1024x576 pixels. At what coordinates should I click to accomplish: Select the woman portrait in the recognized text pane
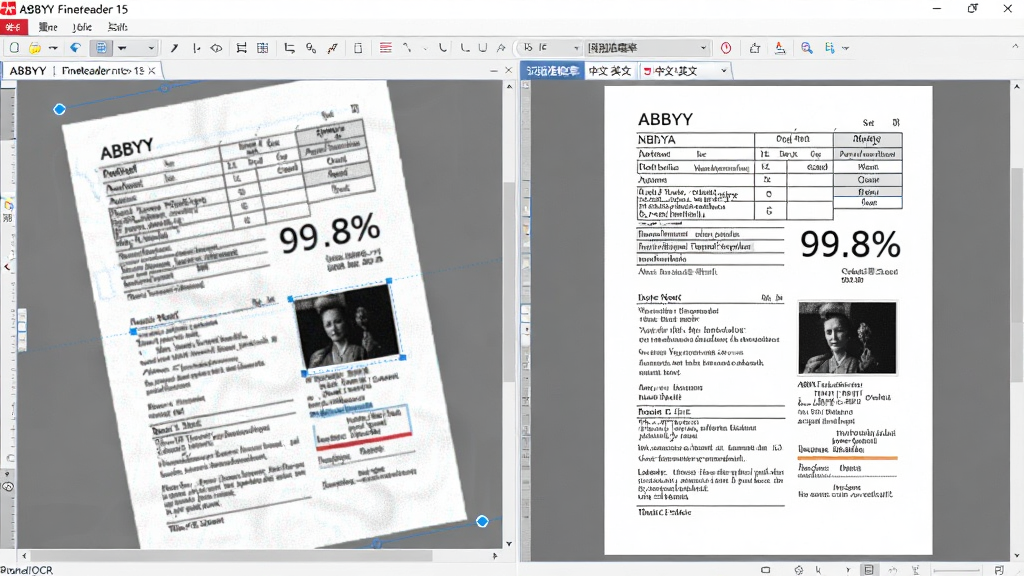click(847, 338)
